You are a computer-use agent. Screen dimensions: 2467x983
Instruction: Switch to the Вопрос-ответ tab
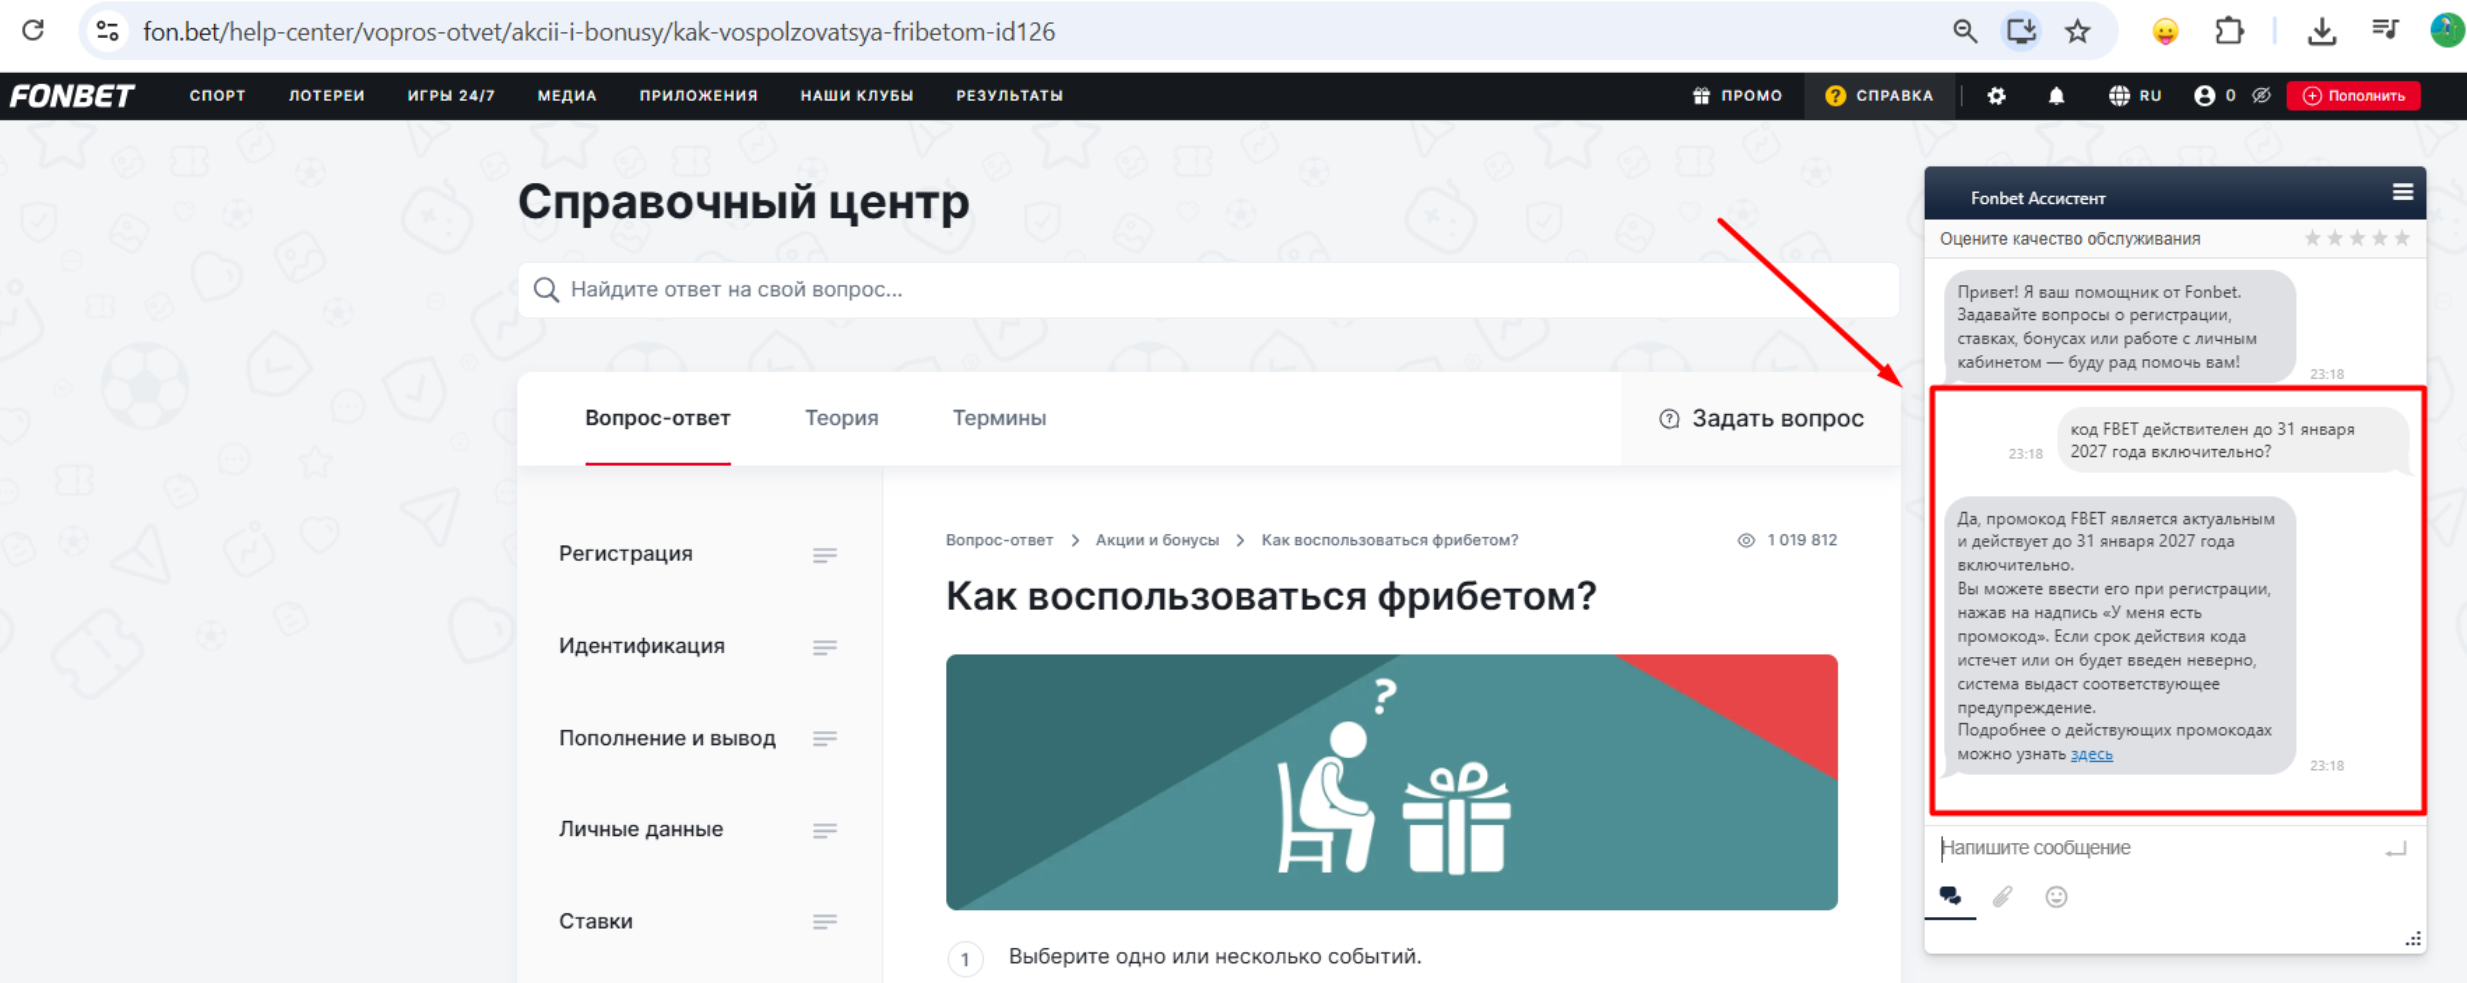click(658, 418)
